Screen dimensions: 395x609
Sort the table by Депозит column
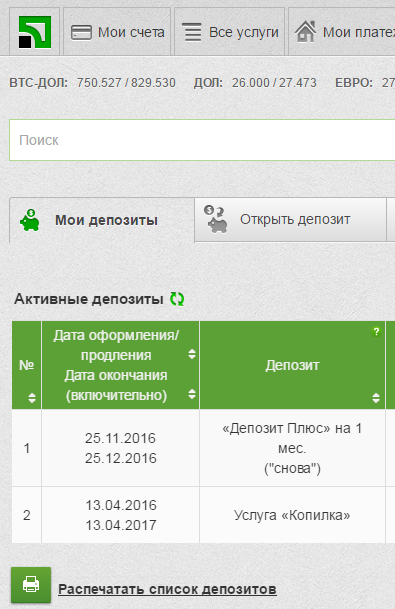(x=376, y=398)
